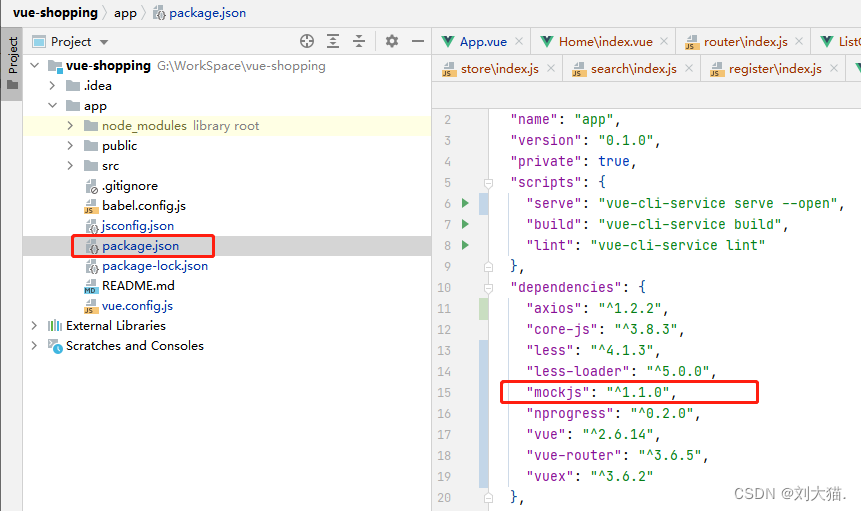Click the "private": true line
The height and width of the screenshot is (511, 861).
573,161
